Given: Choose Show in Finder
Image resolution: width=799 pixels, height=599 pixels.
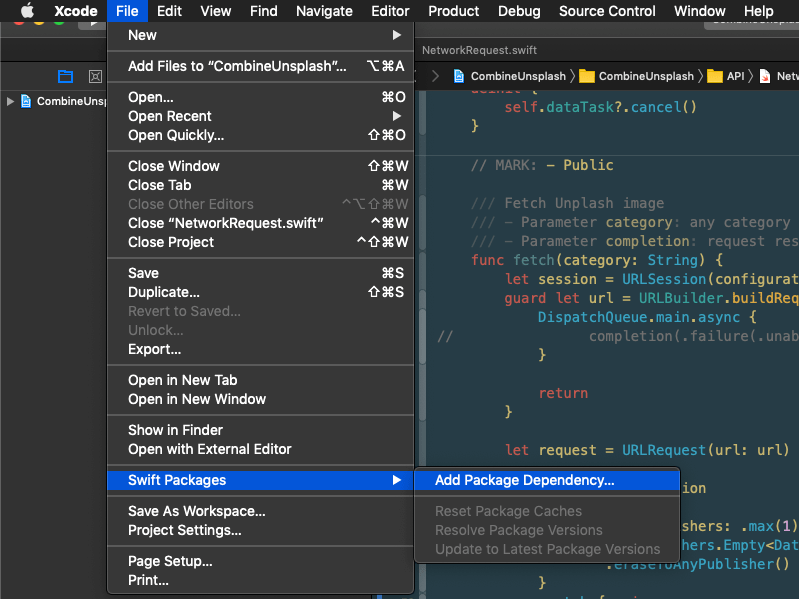Looking at the screenshot, I should pyautogui.click(x=260, y=430).
